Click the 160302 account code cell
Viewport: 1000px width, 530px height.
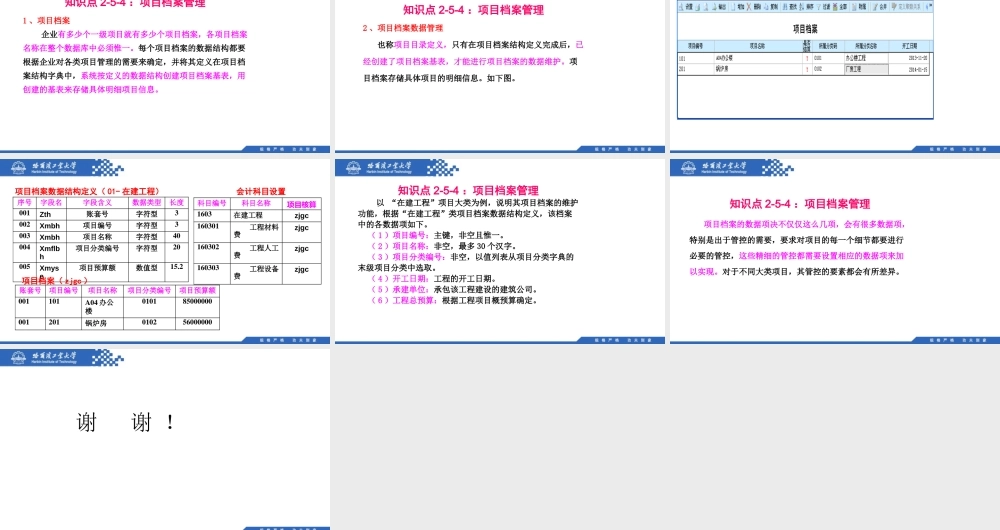(212, 252)
